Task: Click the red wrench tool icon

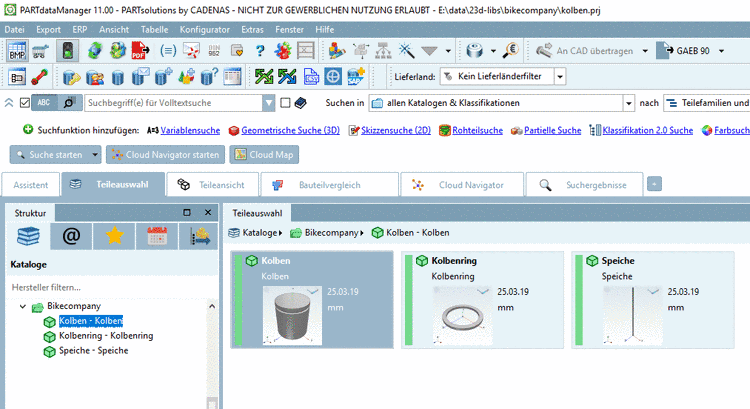Action: point(40,77)
